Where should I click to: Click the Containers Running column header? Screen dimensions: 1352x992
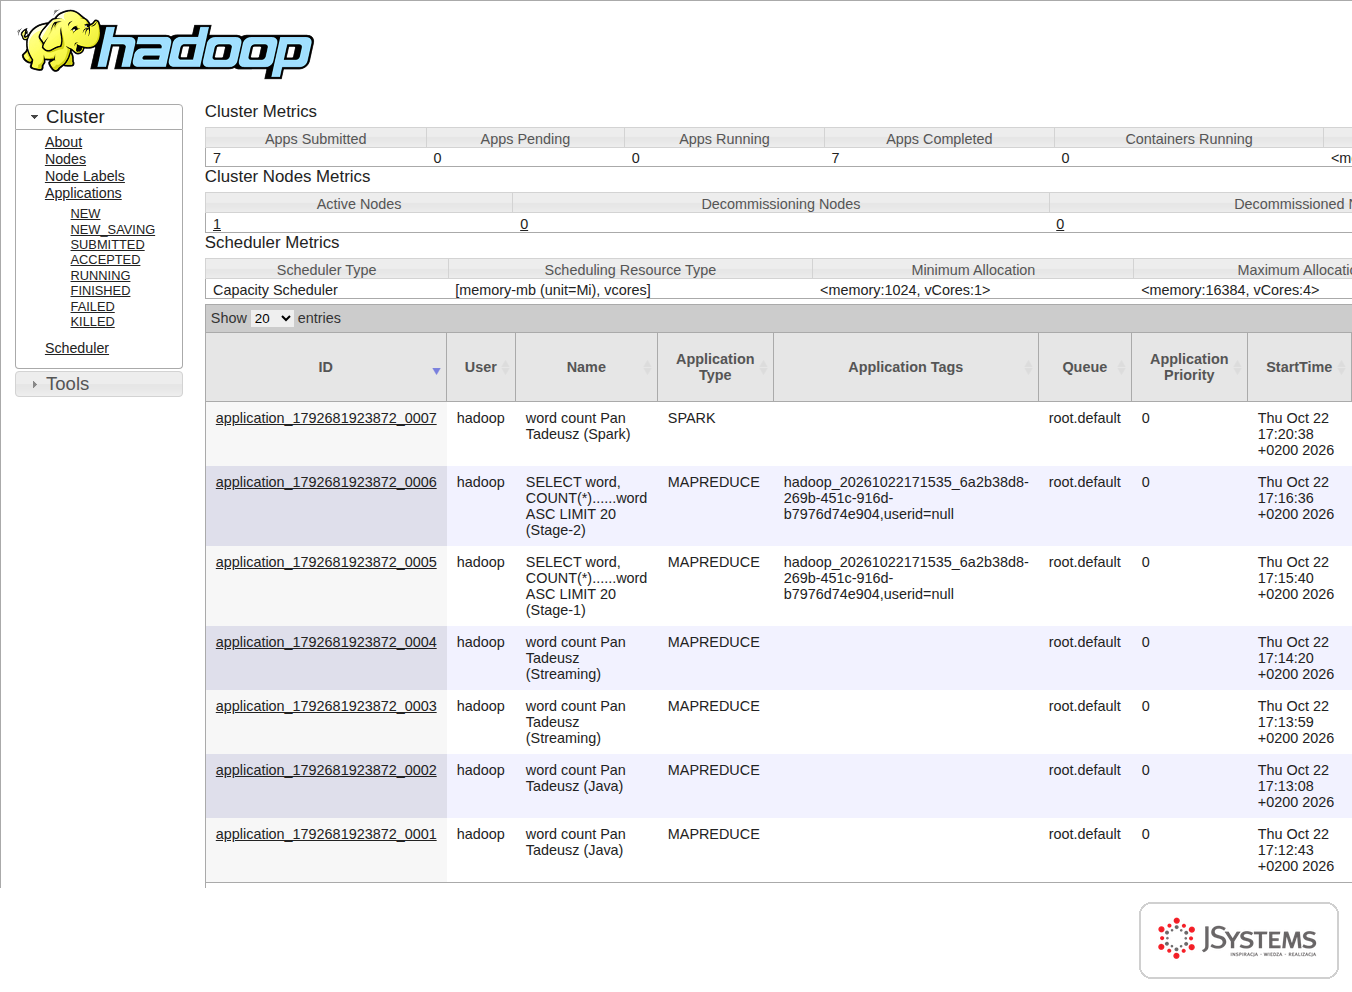(1189, 139)
